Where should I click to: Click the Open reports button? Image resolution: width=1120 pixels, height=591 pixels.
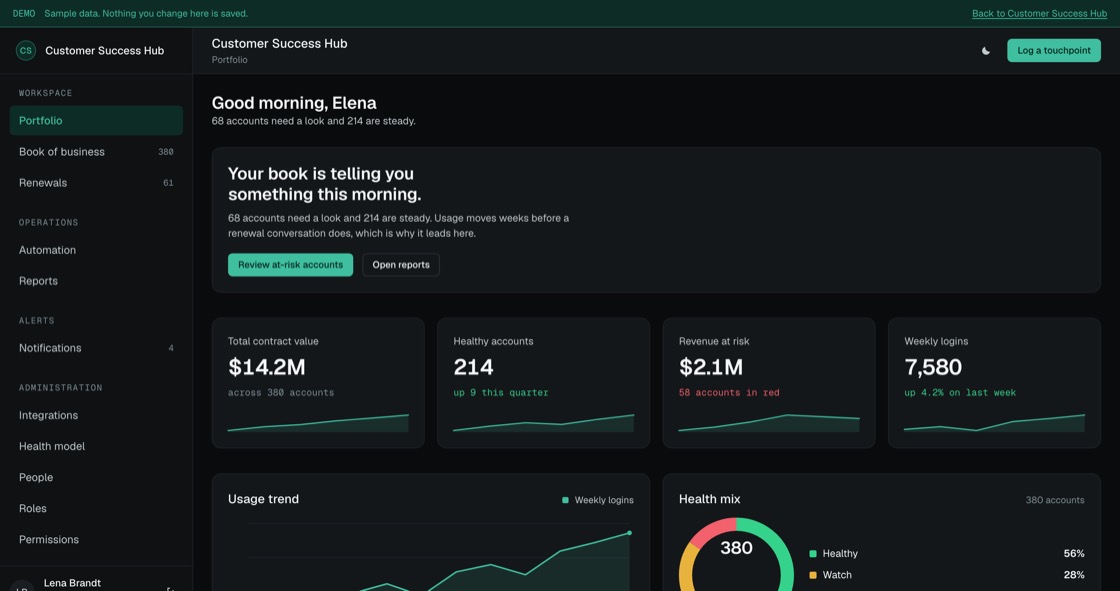(x=401, y=264)
